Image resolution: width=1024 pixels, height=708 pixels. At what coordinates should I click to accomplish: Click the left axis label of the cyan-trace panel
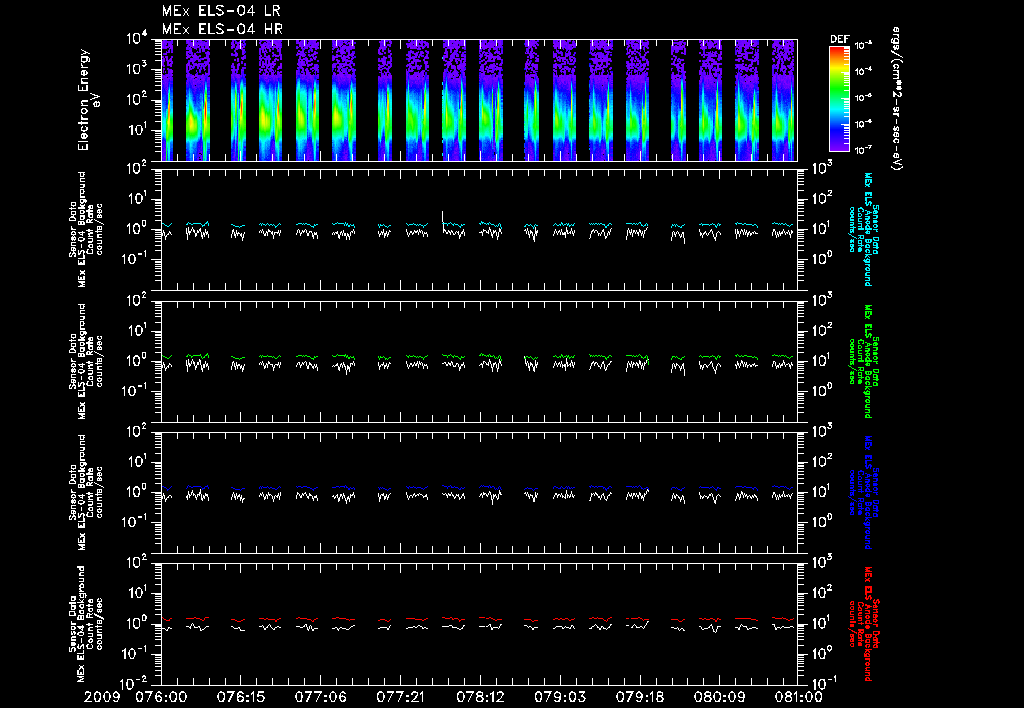86,229
